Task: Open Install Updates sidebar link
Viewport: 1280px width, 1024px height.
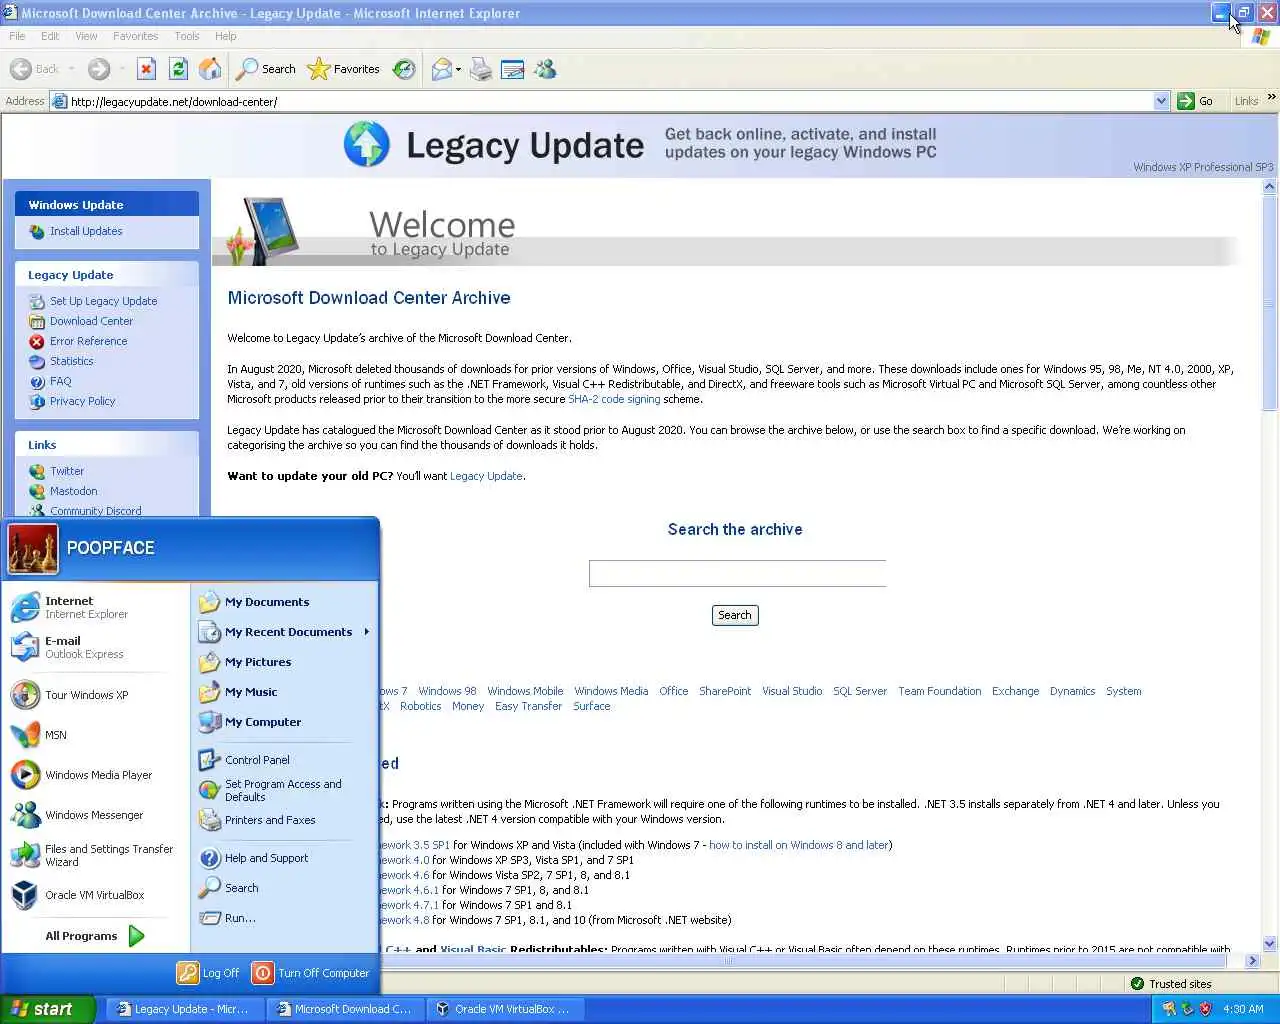Action: coord(86,231)
